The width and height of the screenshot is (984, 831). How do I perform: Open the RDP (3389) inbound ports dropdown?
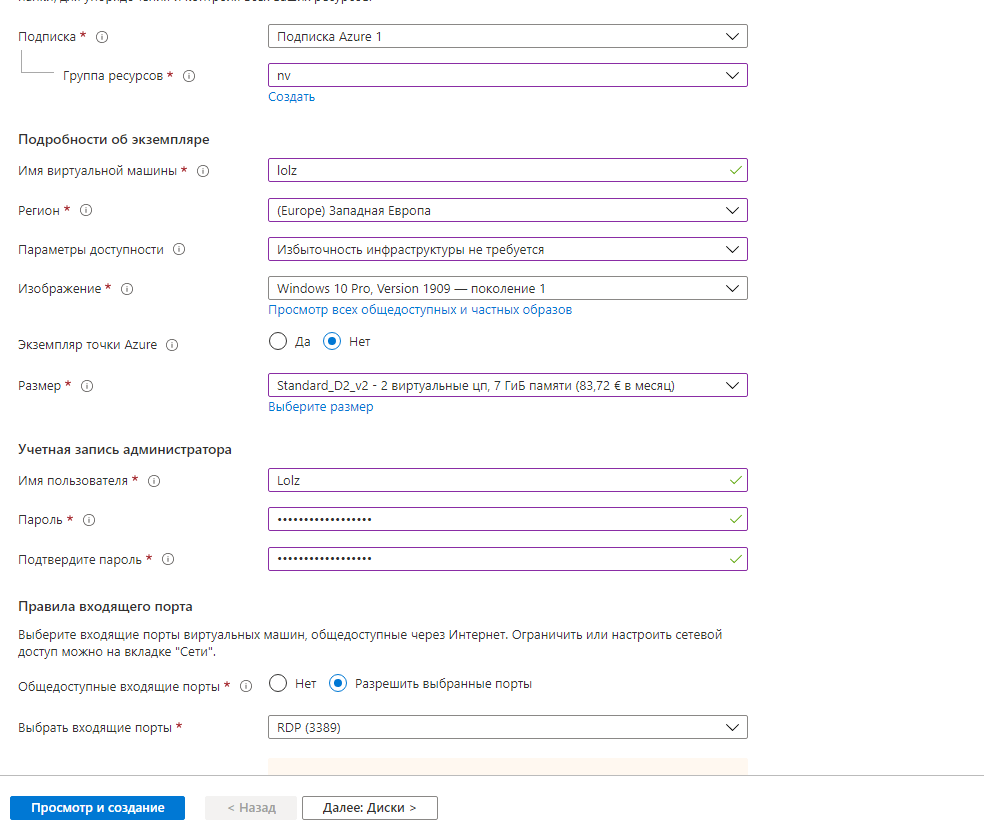[x=507, y=728]
